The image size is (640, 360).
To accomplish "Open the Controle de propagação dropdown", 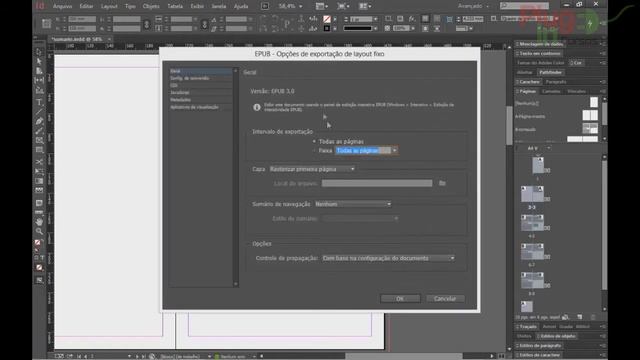I will [x=388, y=258].
